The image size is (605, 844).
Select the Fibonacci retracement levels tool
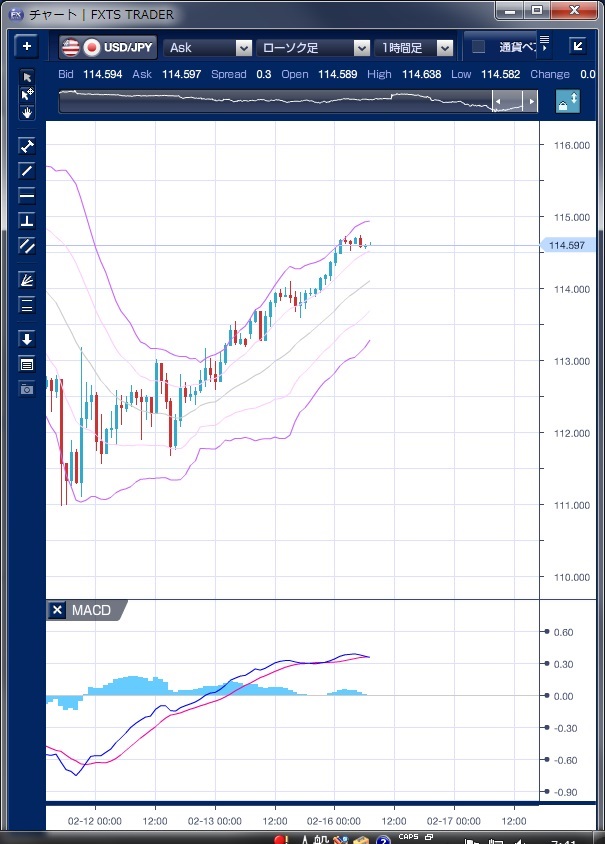pos(27,305)
